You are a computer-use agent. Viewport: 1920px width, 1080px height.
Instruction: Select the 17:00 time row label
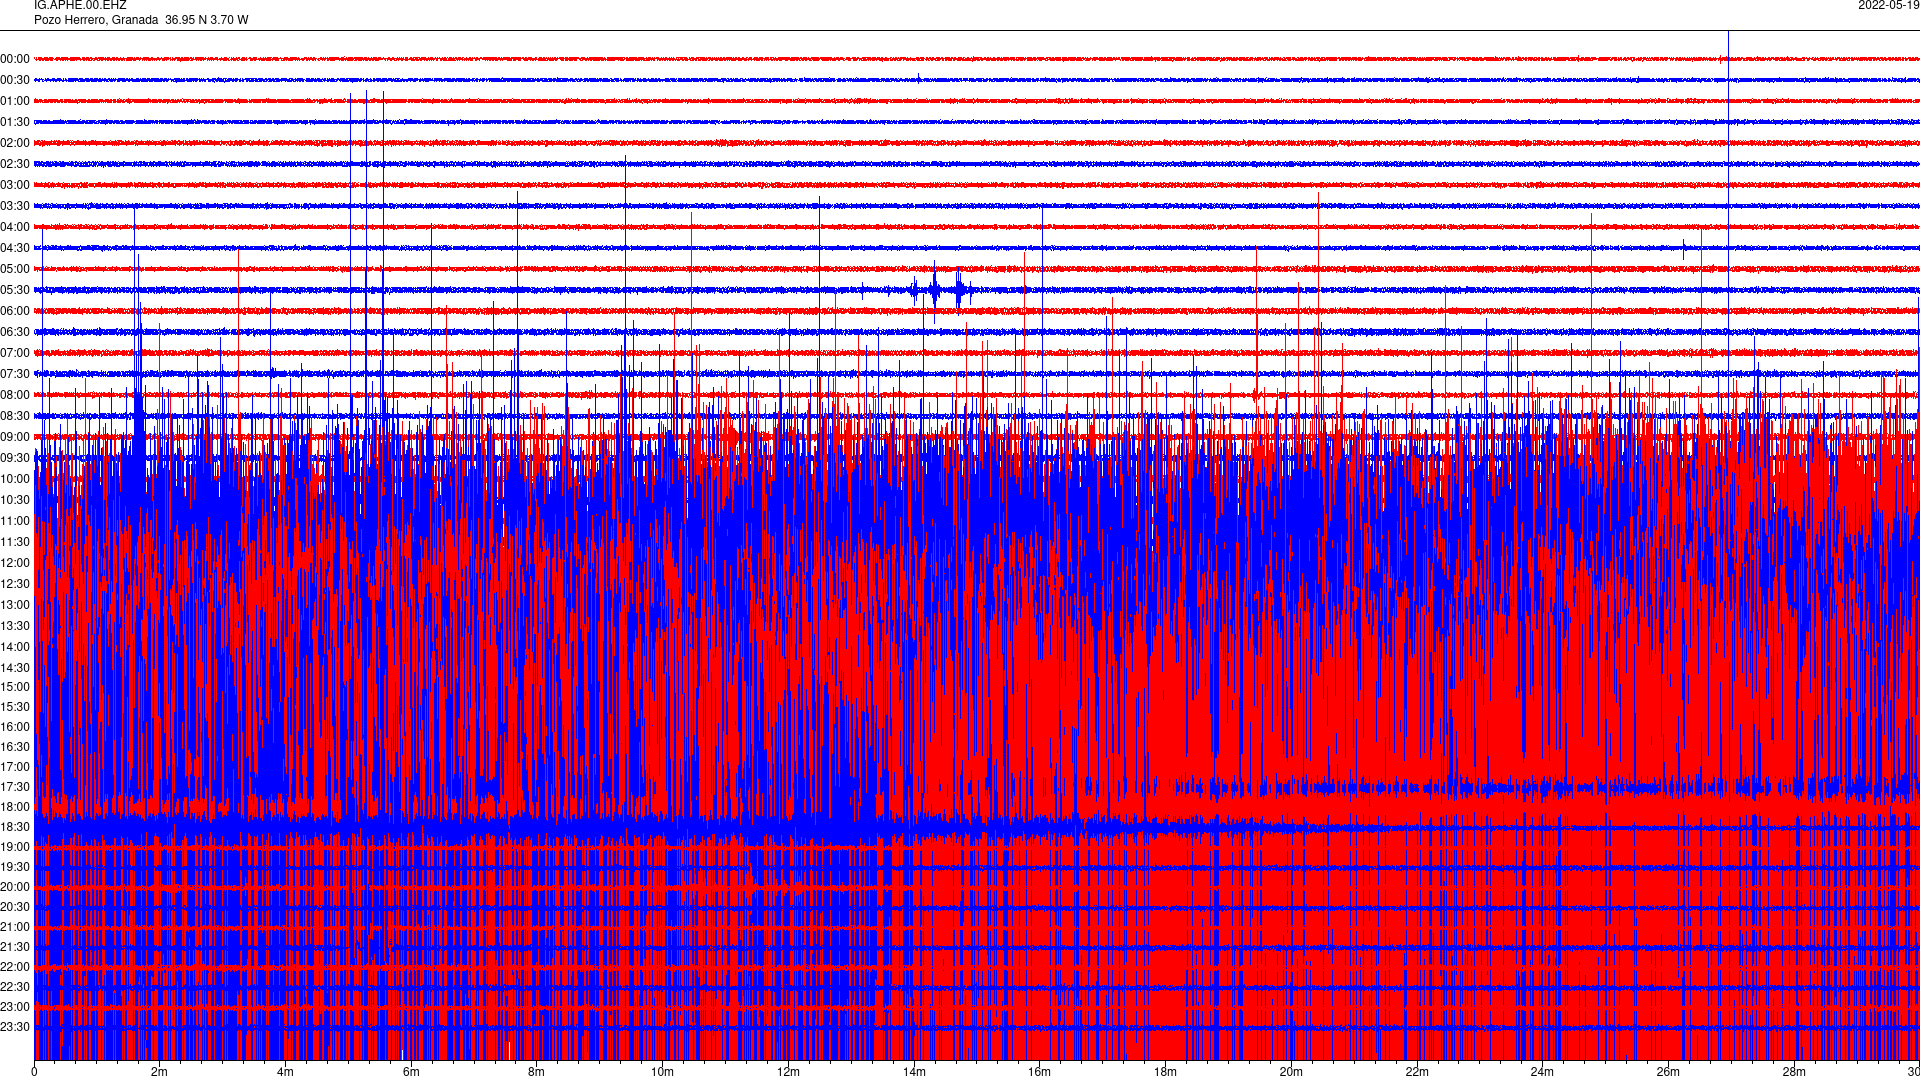15,767
